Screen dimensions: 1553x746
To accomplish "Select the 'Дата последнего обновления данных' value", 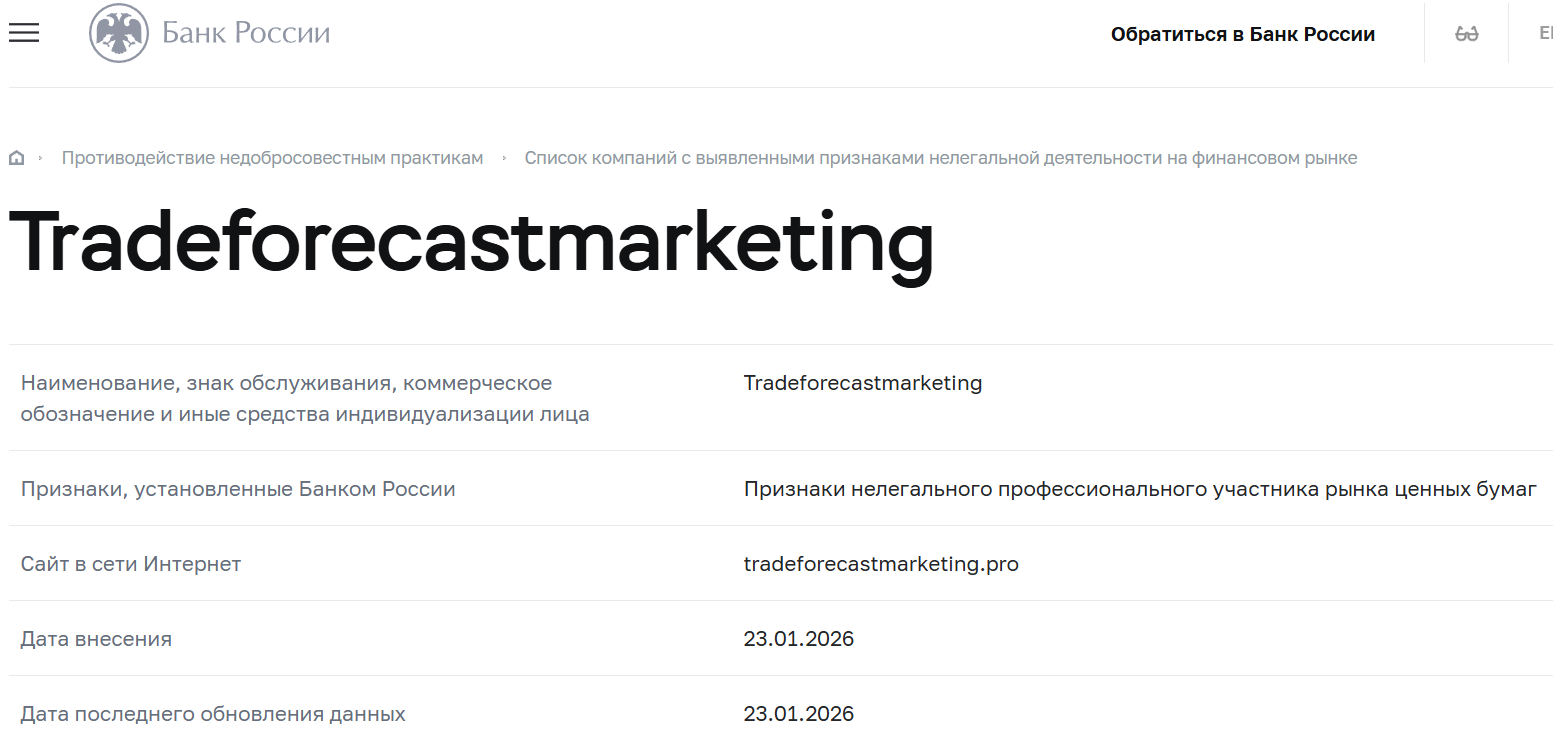I will coord(799,713).
